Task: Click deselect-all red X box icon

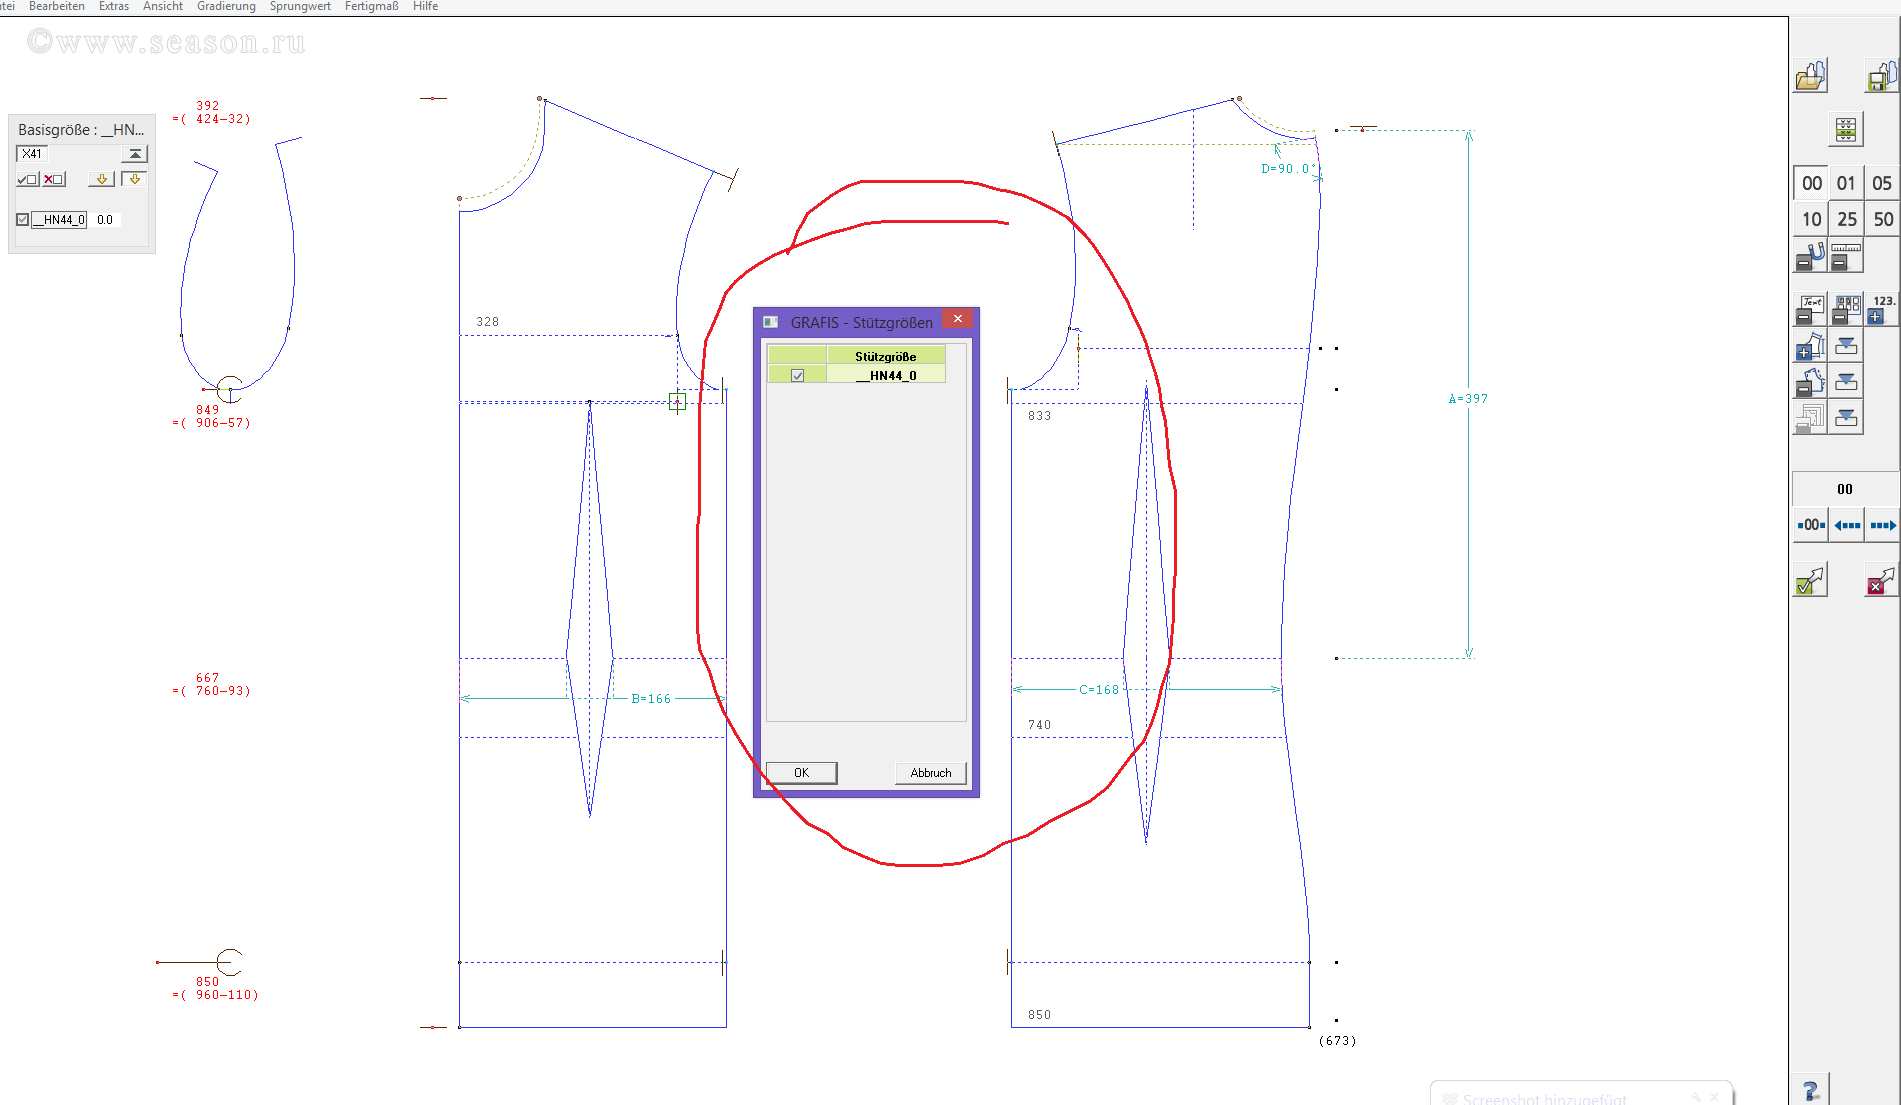Action: [x=54, y=179]
